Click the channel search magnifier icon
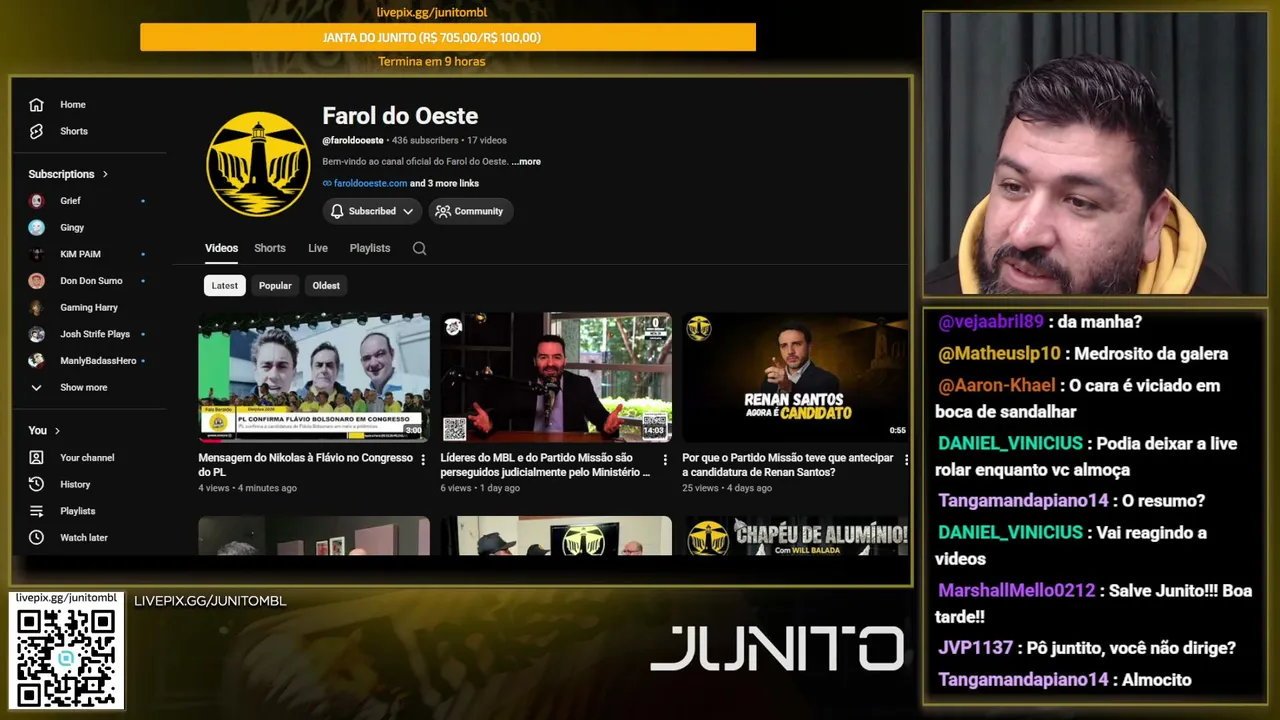This screenshot has height=720, width=1280. [x=420, y=249]
